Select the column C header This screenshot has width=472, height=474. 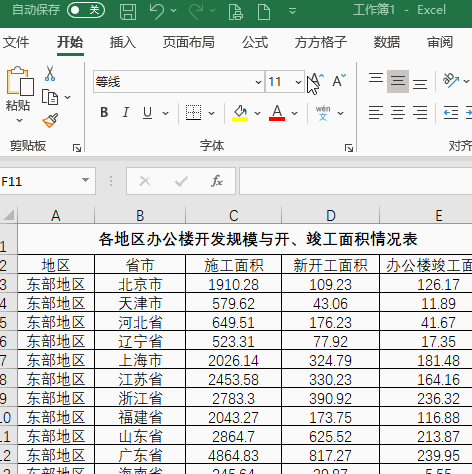point(234,215)
